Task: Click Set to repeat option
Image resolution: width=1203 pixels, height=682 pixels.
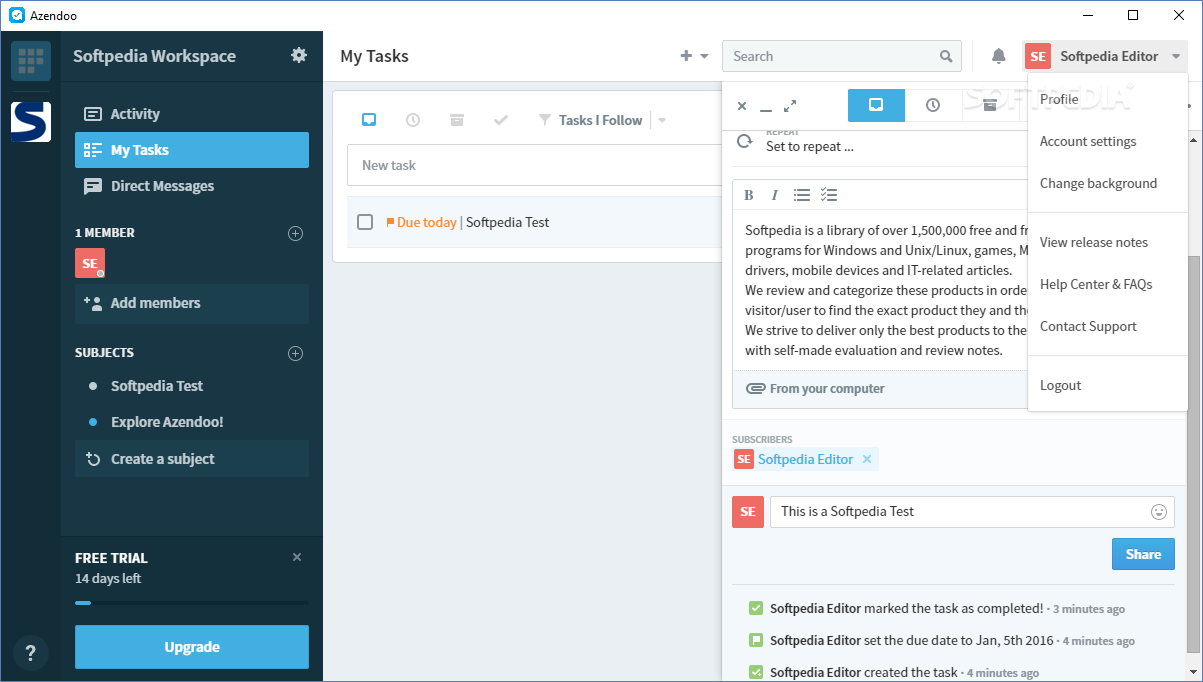Action: (810, 146)
